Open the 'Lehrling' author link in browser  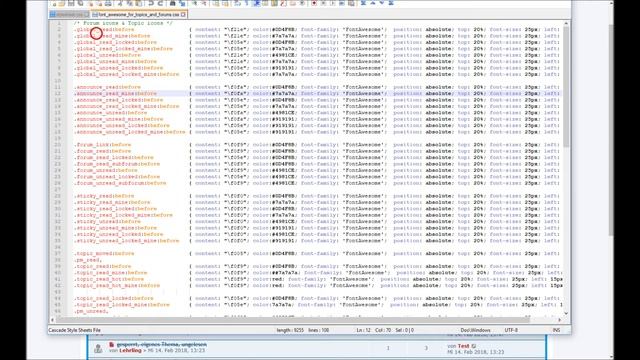[x=130, y=350]
